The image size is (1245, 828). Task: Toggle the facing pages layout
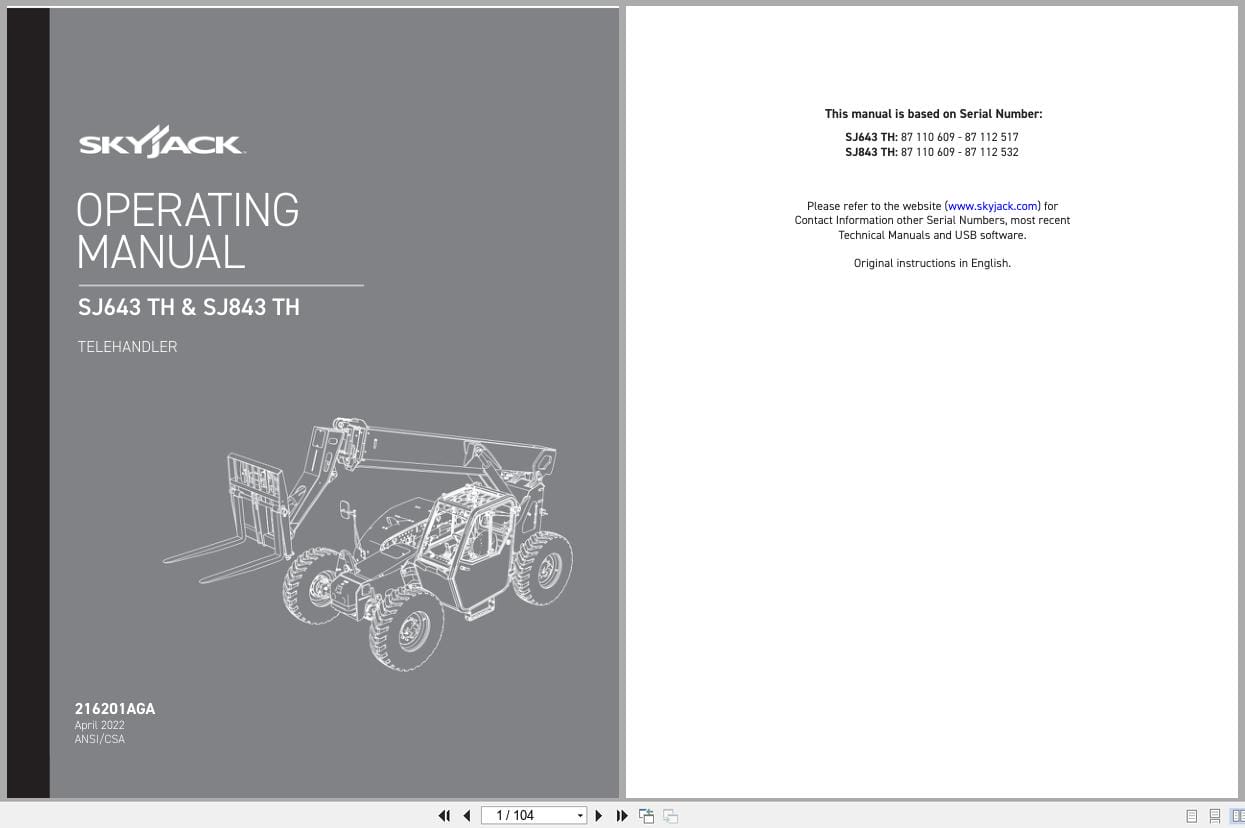pos(1239,816)
